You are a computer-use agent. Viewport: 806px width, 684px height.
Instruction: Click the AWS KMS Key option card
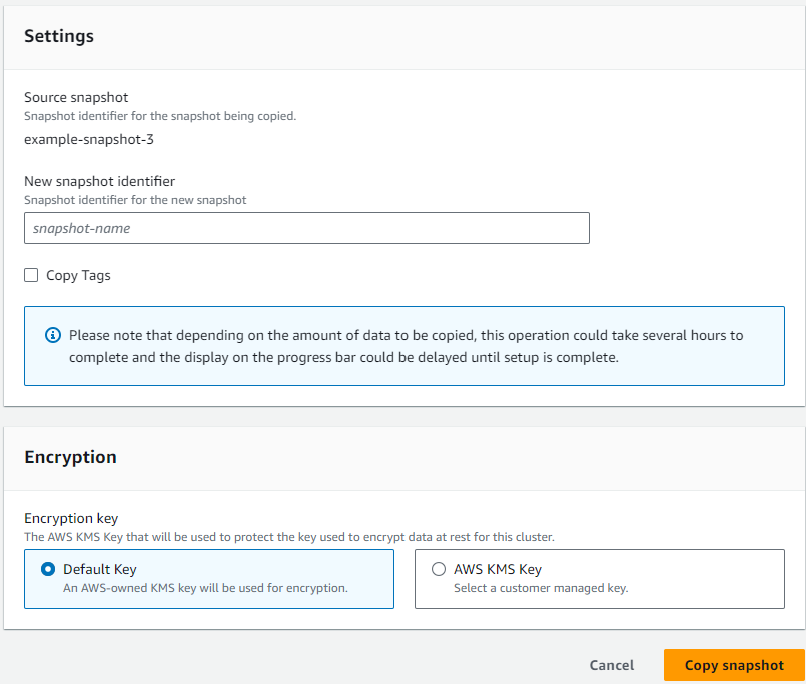[x=600, y=579]
